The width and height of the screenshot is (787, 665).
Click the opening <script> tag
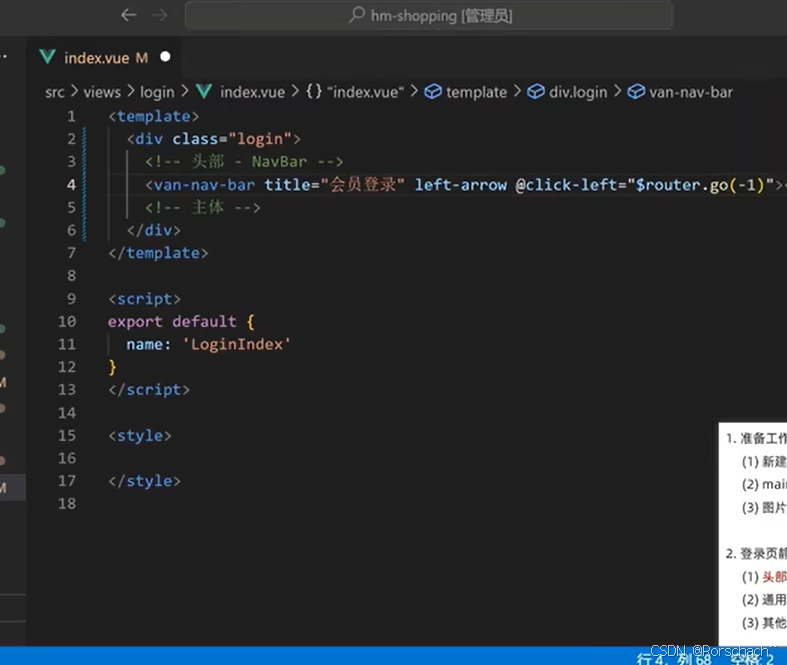(x=145, y=299)
